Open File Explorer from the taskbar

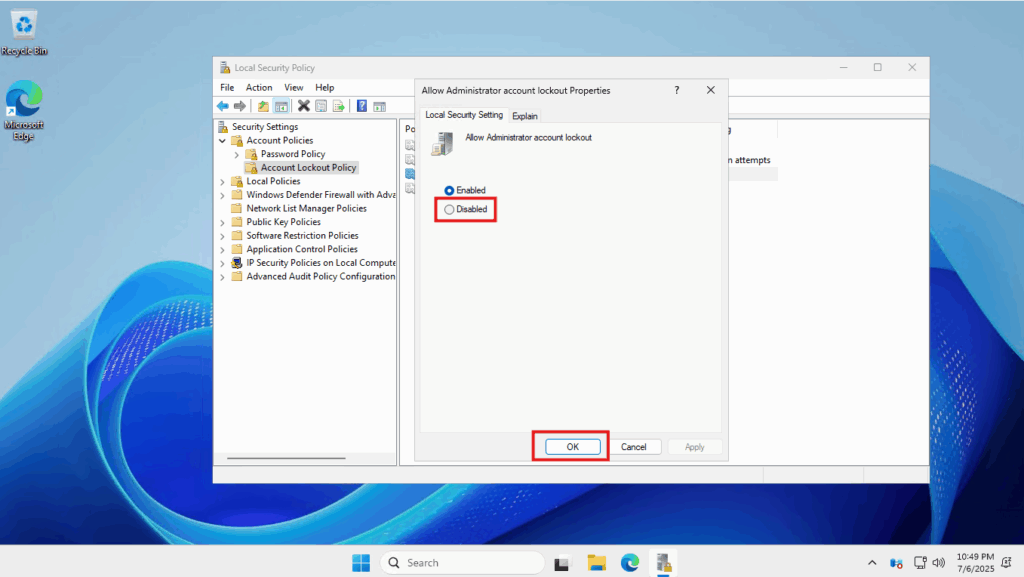pyautogui.click(x=597, y=562)
